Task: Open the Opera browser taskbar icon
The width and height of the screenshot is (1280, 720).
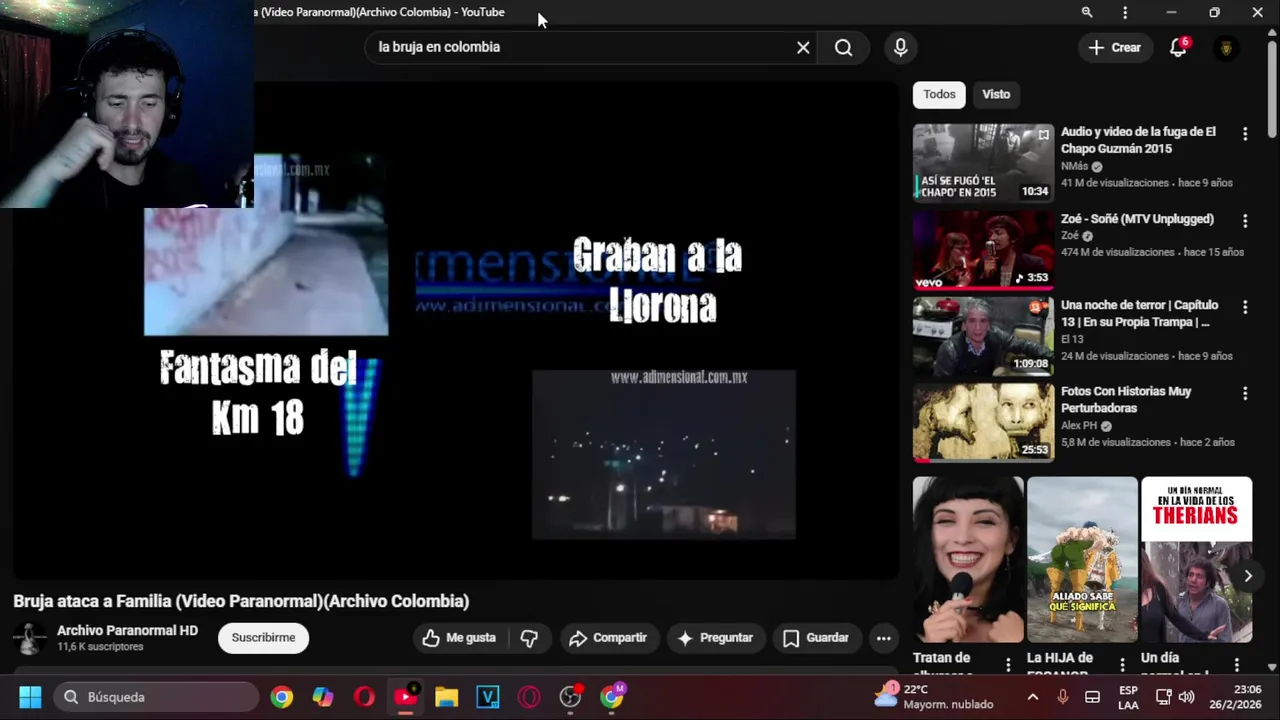Action: [x=364, y=697]
